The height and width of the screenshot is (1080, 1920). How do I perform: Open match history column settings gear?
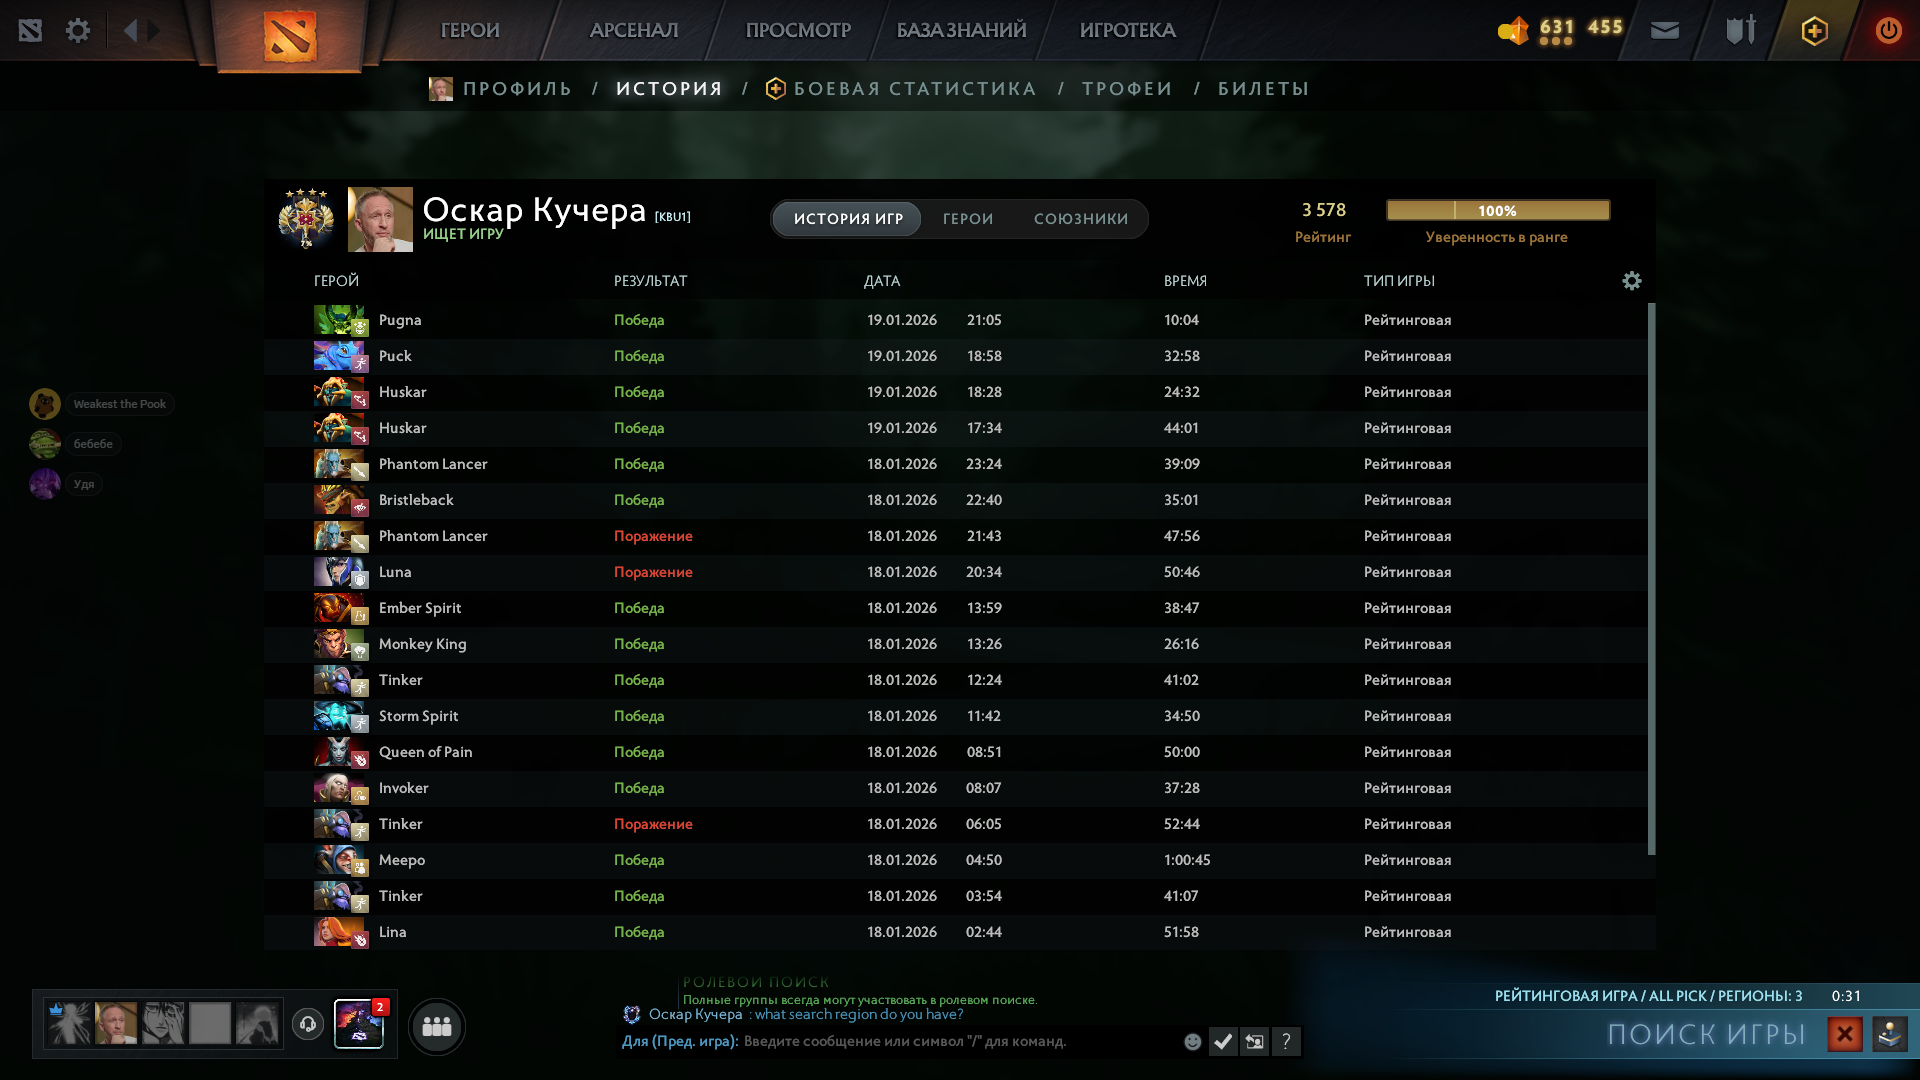point(1631,281)
